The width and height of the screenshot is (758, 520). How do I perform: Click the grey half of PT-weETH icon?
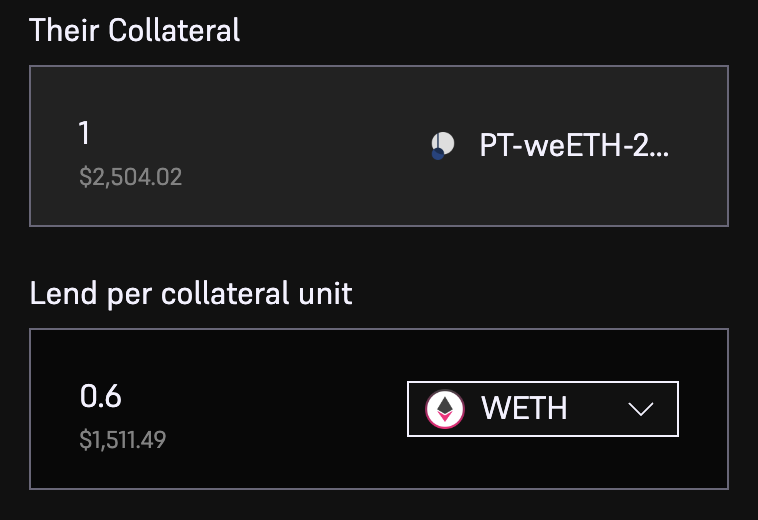click(x=448, y=142)
